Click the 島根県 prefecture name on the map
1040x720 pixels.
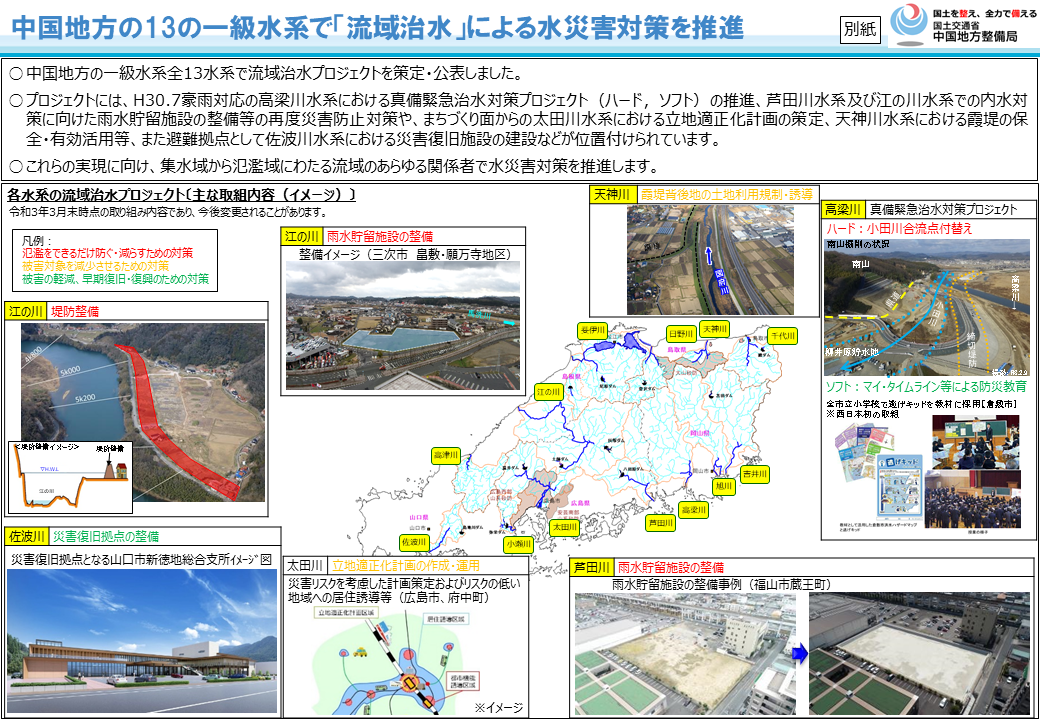point(570,376)
